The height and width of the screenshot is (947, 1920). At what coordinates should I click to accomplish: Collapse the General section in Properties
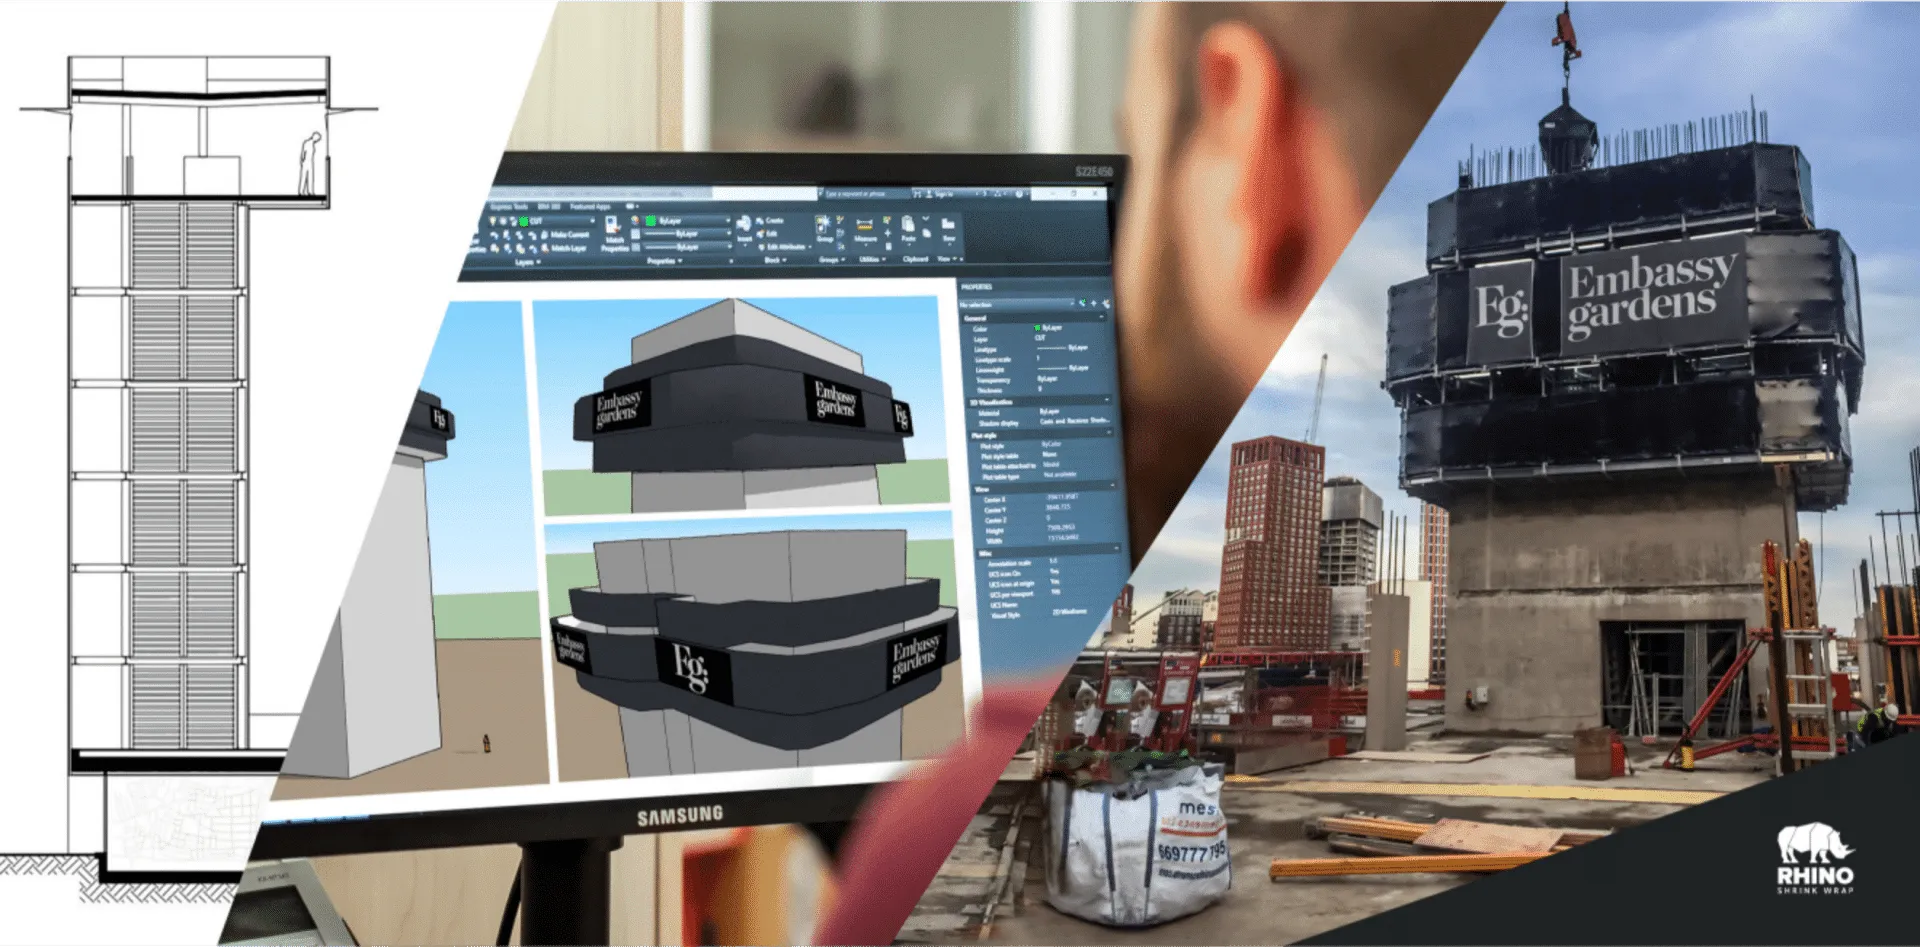tap(1102, 318)
